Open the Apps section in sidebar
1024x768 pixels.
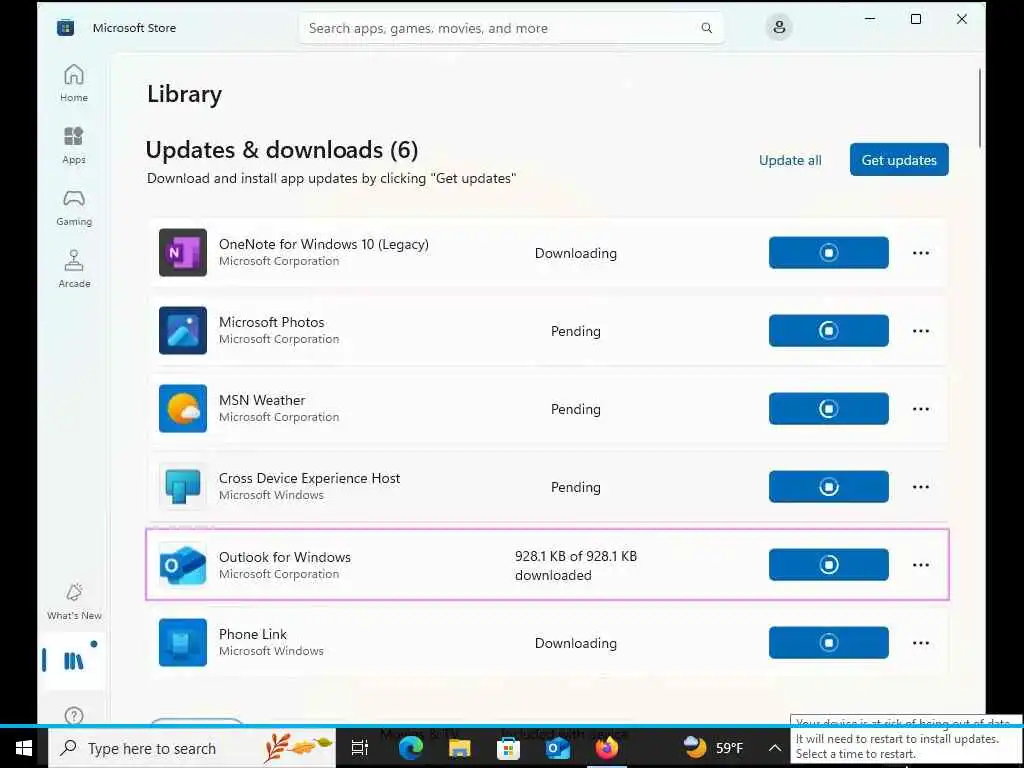pos(74,145)
